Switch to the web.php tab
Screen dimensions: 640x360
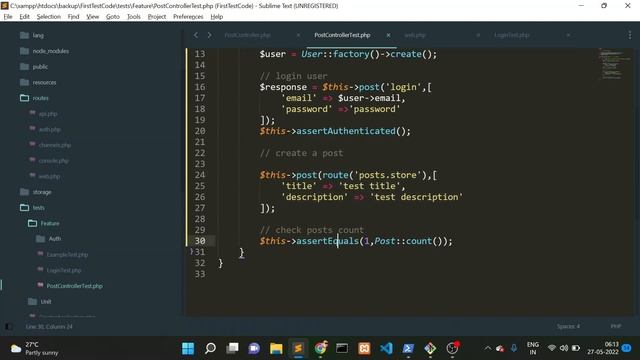415,35
